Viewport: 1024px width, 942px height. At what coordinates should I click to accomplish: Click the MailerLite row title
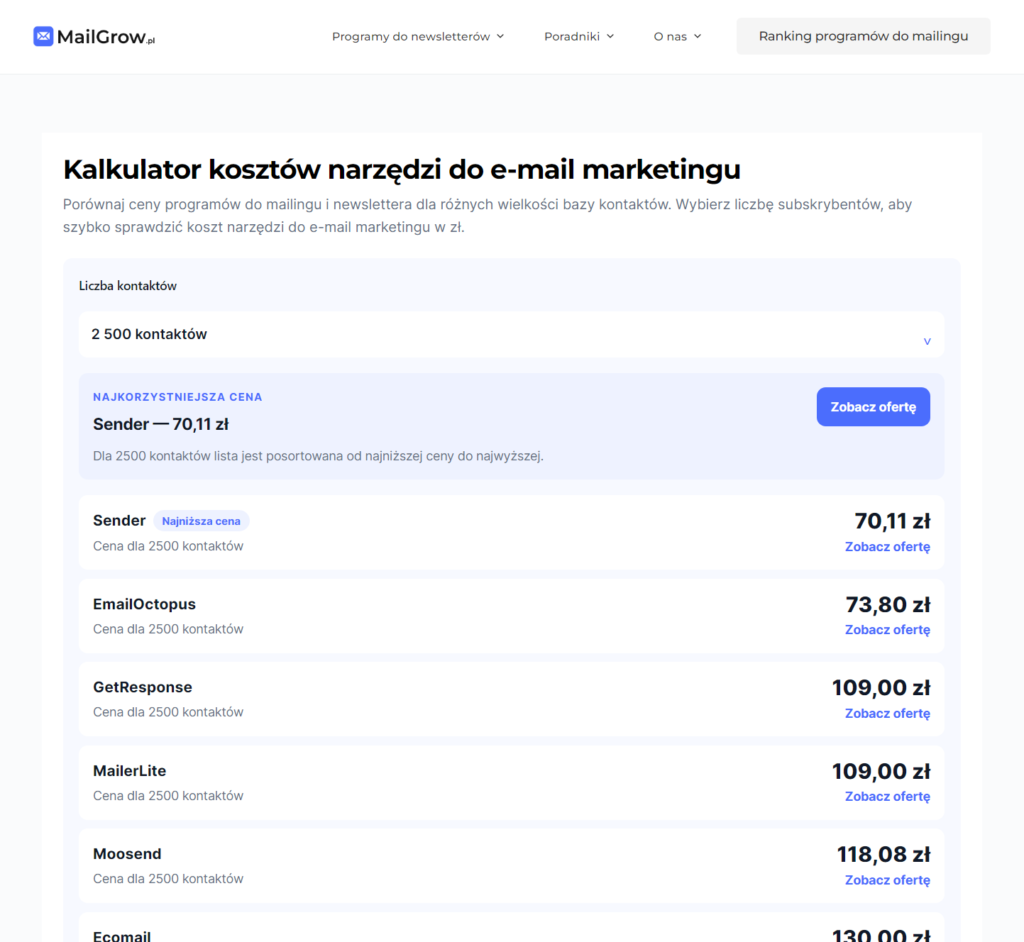[129, 771]
